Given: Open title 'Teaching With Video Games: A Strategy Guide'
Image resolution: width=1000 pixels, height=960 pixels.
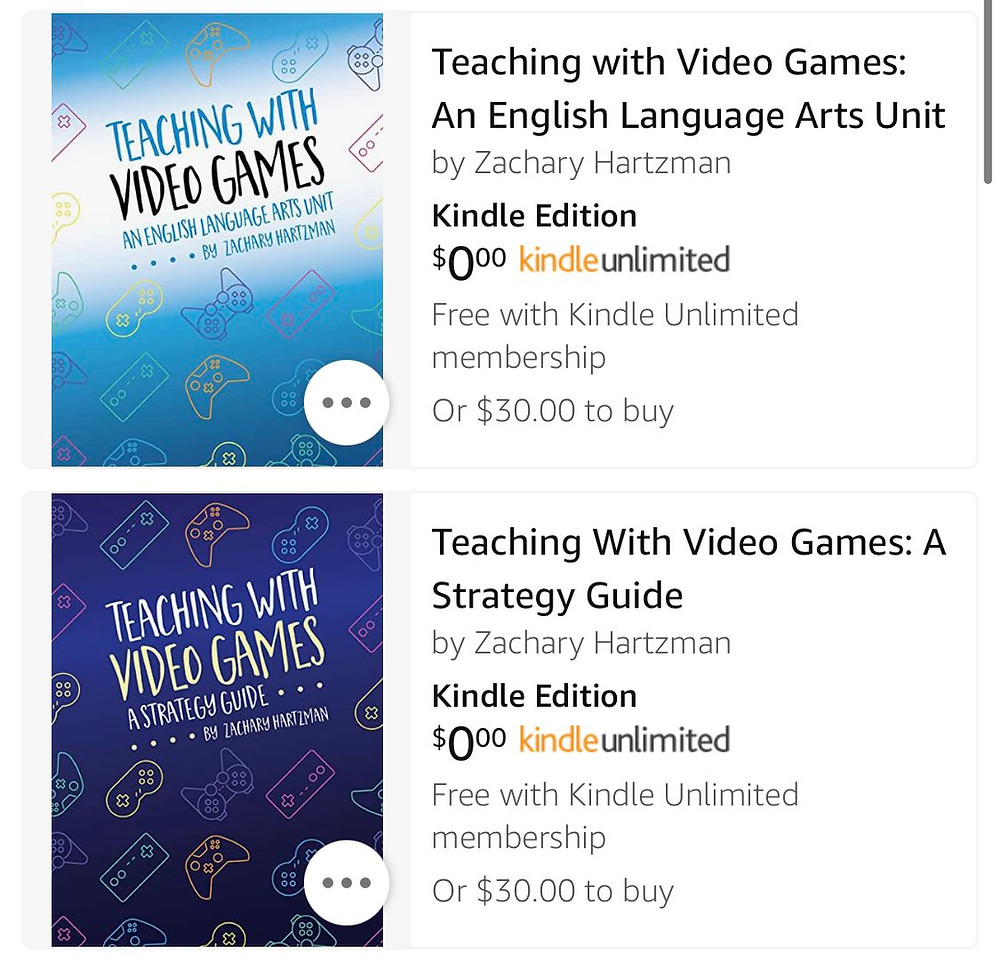Looking at the screenshot, I should coord(688,569).
